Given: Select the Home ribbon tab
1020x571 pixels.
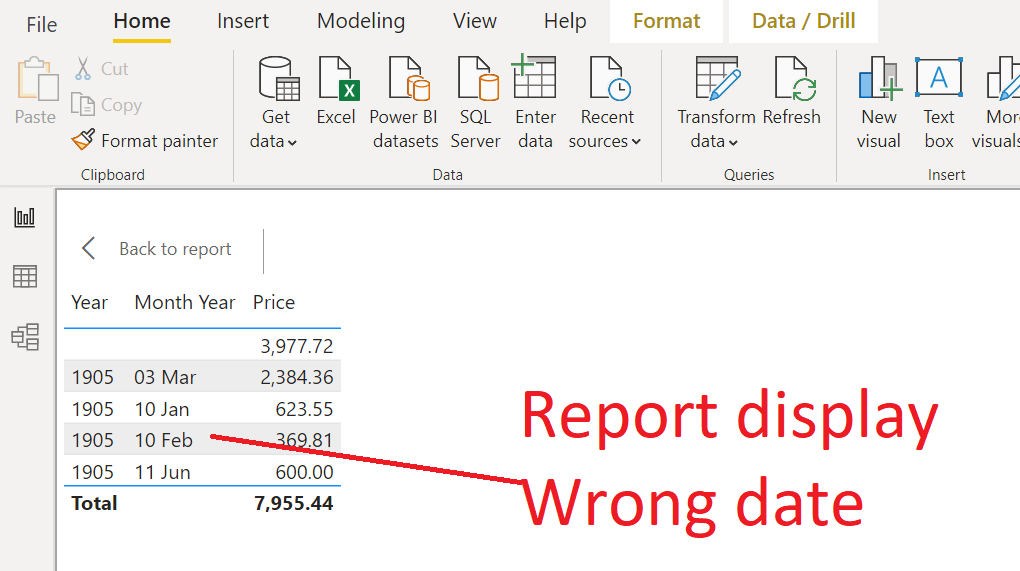Looking at the screenshot, I should click(142, 21).
